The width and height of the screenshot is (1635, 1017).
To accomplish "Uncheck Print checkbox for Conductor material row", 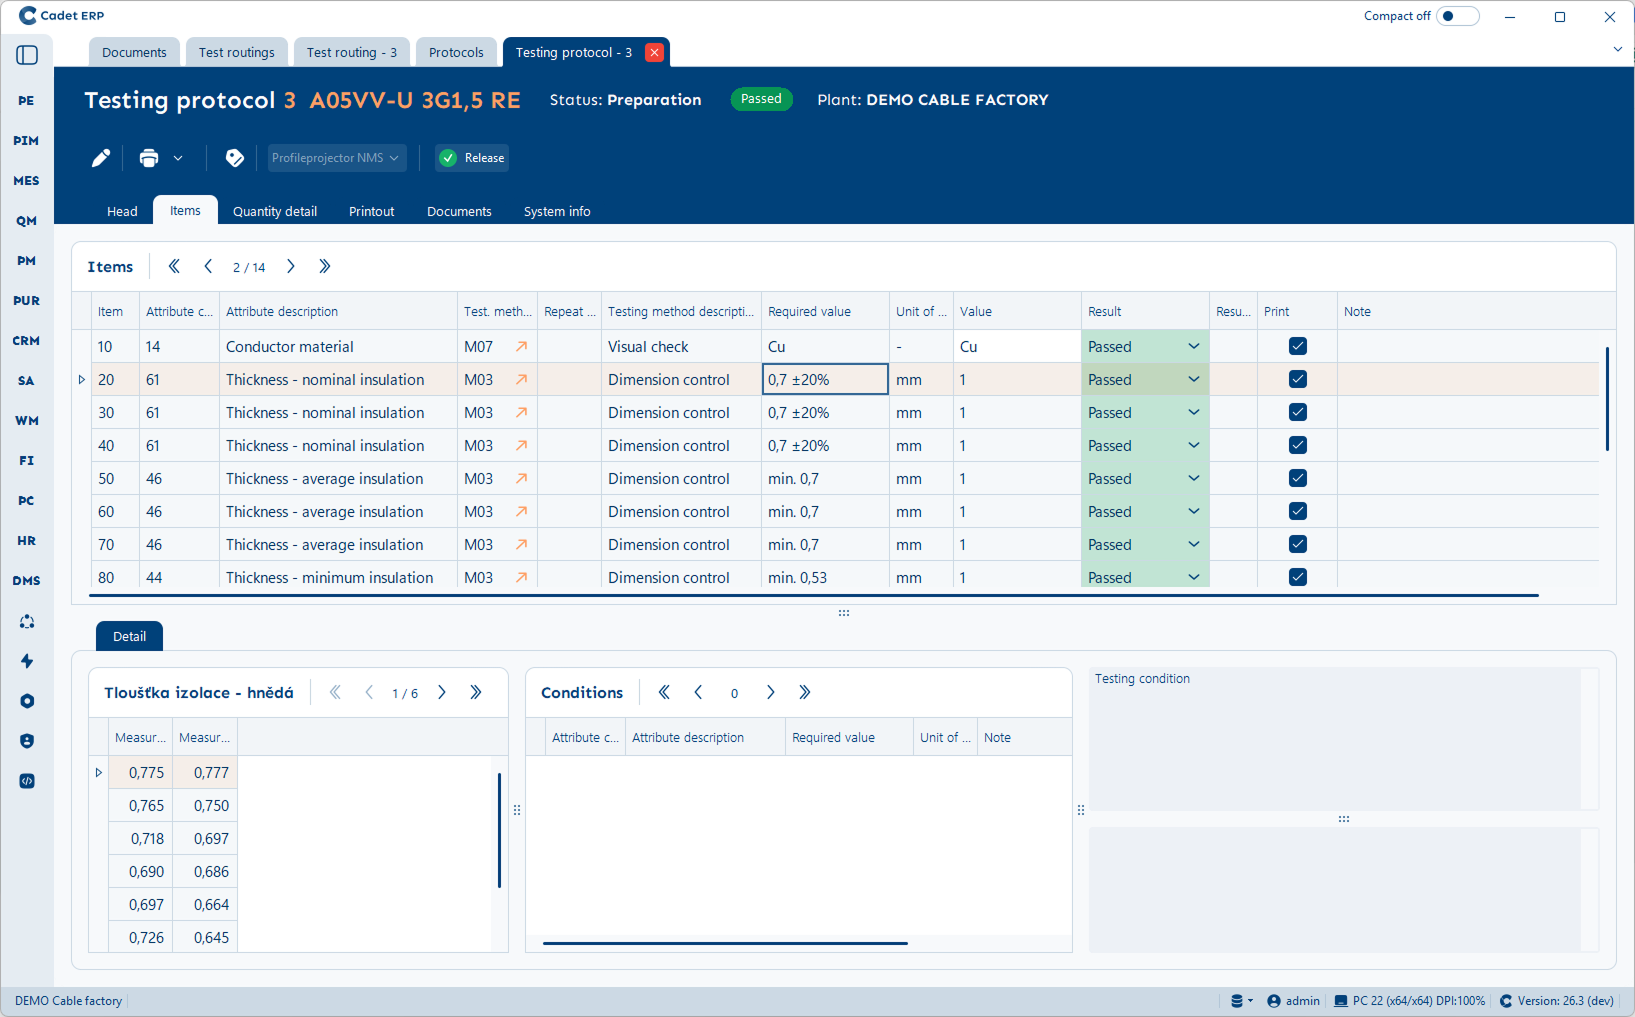I will 1298,347.
